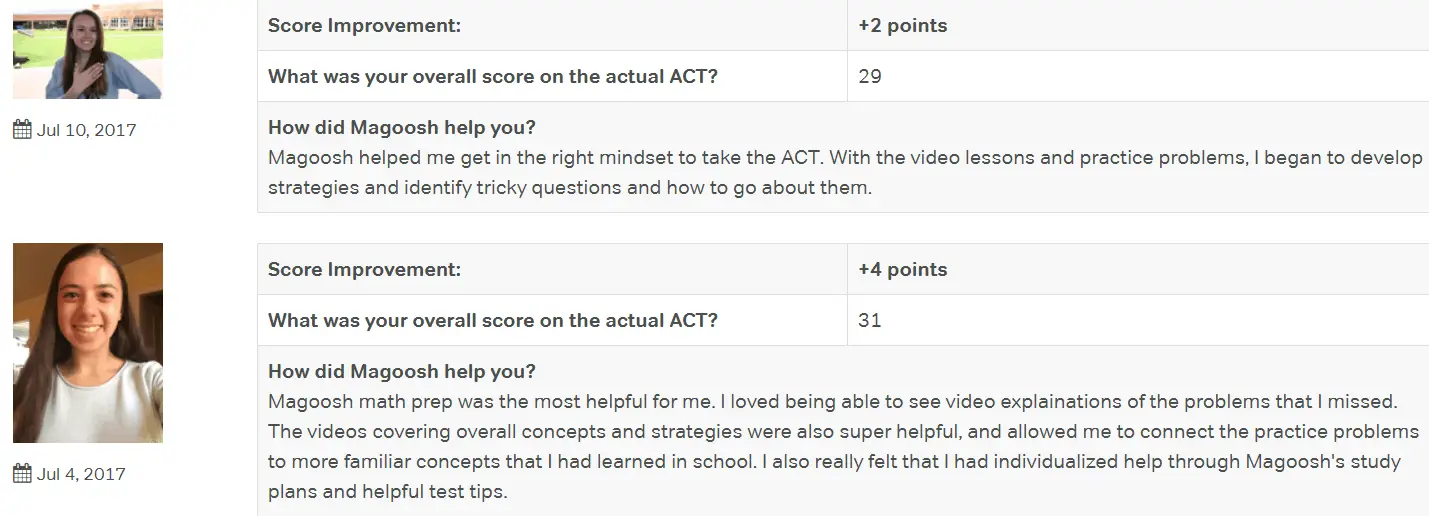
Task: Select the Jul 10, 2017 date label
Action: click(86, 130)
